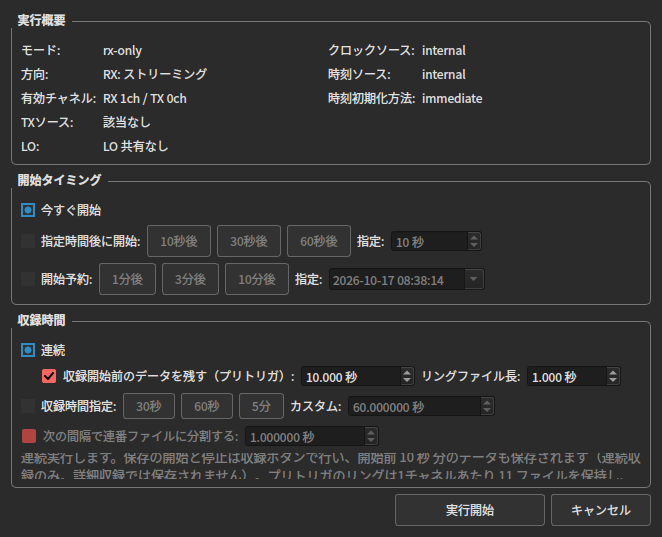662x537 pixels.
Task: Click the 10分後 schedule button
Action: [x=257, y=279]
